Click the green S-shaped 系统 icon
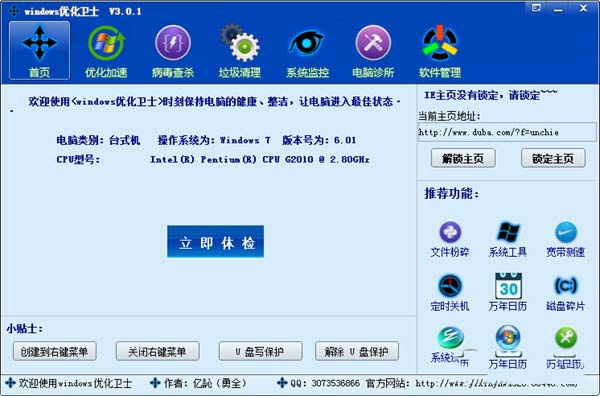This screenshot has width=600, height=396. 450,338
